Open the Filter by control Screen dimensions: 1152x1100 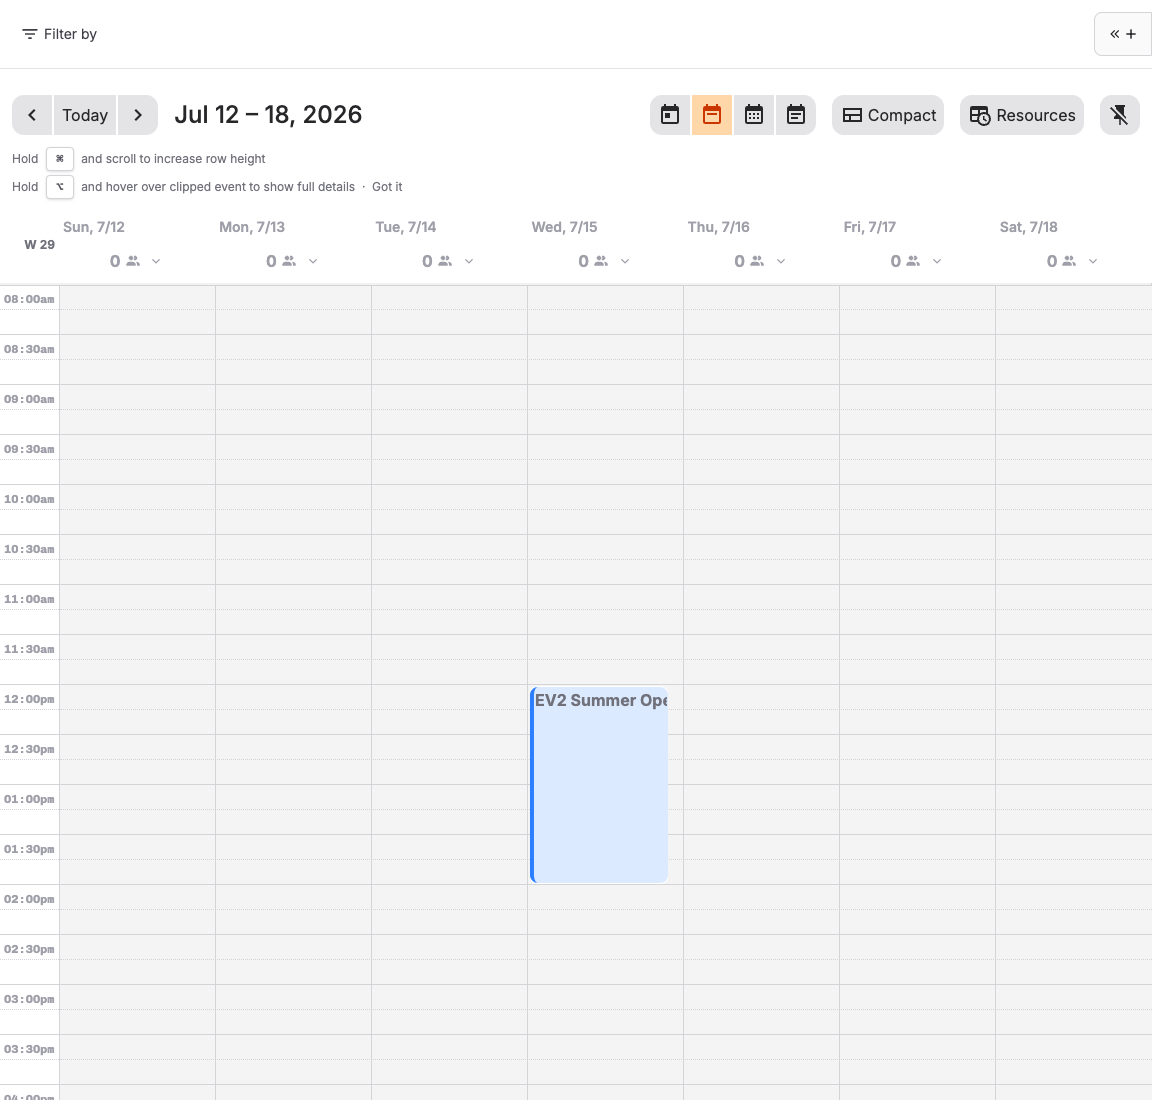click(x=60, y=34)
